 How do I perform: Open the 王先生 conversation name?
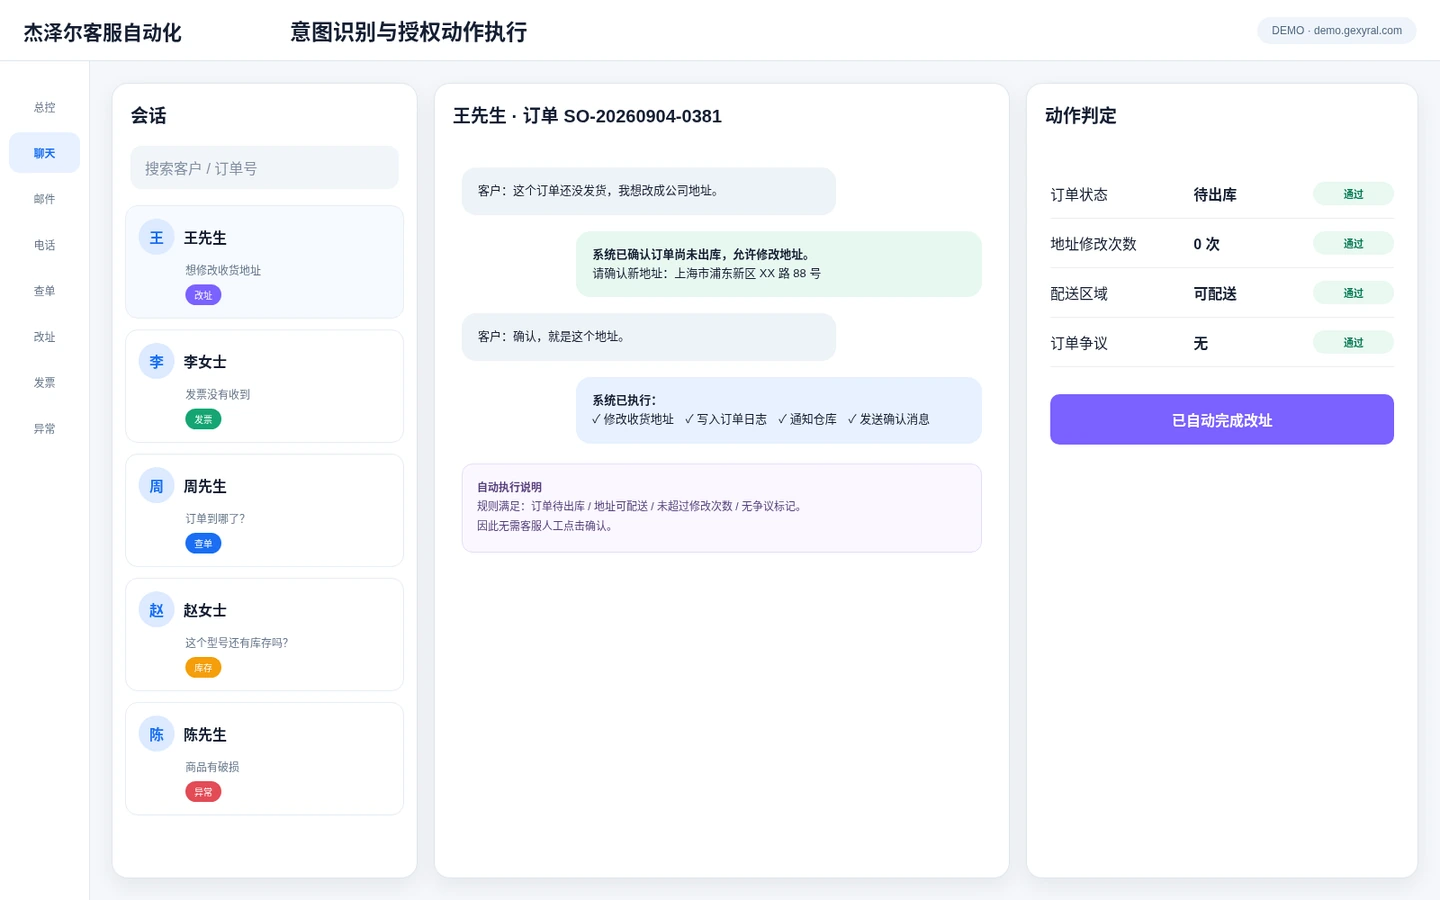click(205, 238)
